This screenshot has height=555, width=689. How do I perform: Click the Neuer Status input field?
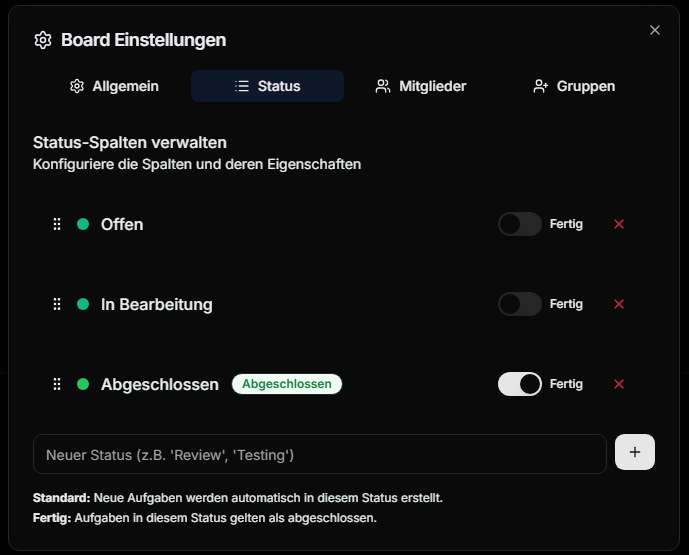tap(320, 454)
